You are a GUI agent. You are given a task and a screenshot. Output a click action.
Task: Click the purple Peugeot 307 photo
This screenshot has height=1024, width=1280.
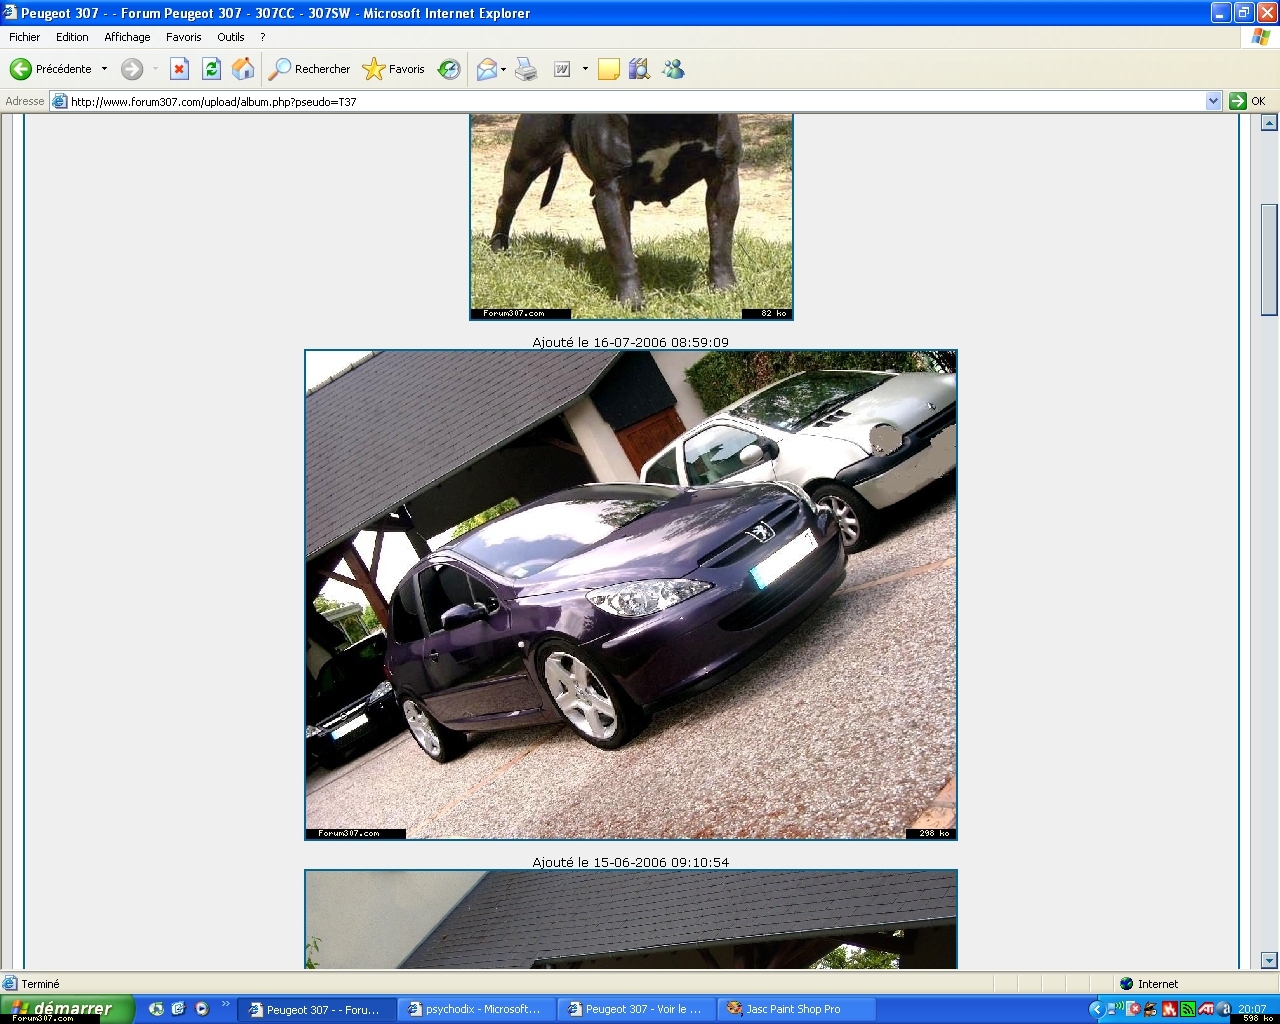pos(630,594)
